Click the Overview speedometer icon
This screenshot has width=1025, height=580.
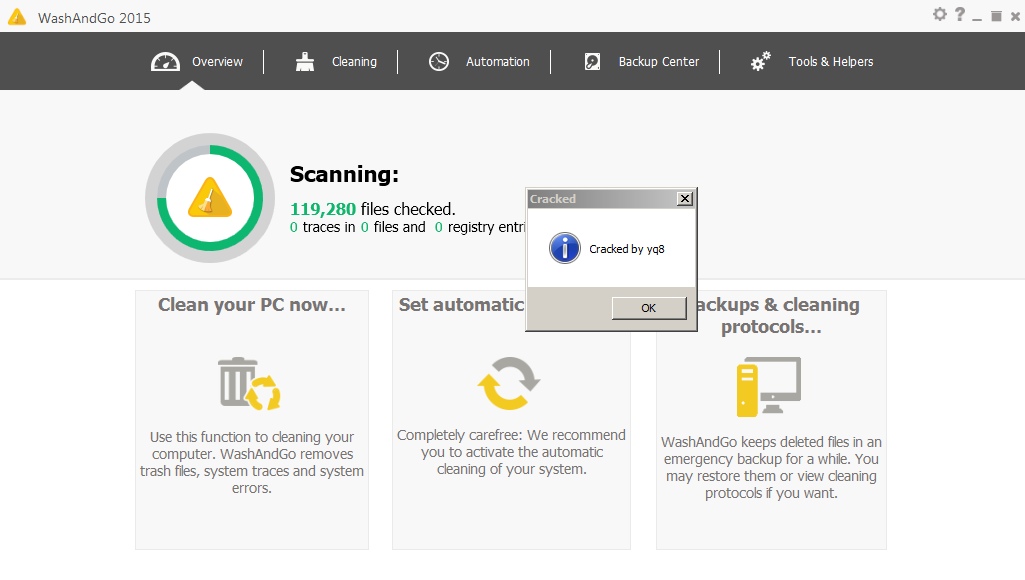tap(165, 61)
